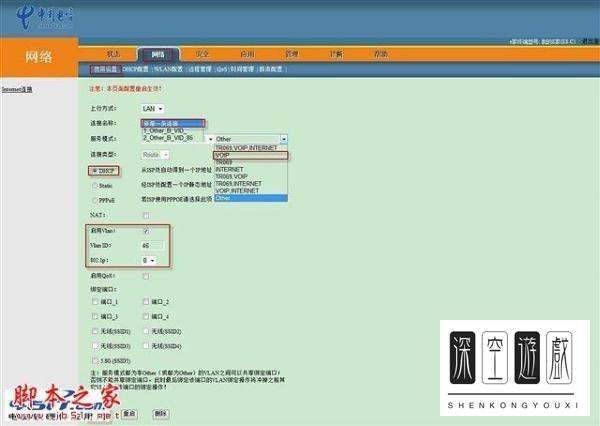The image size is (600, 426).
Task: Uncheck the 启用Vlan checkbox
Action: click(x=146, y=231)
